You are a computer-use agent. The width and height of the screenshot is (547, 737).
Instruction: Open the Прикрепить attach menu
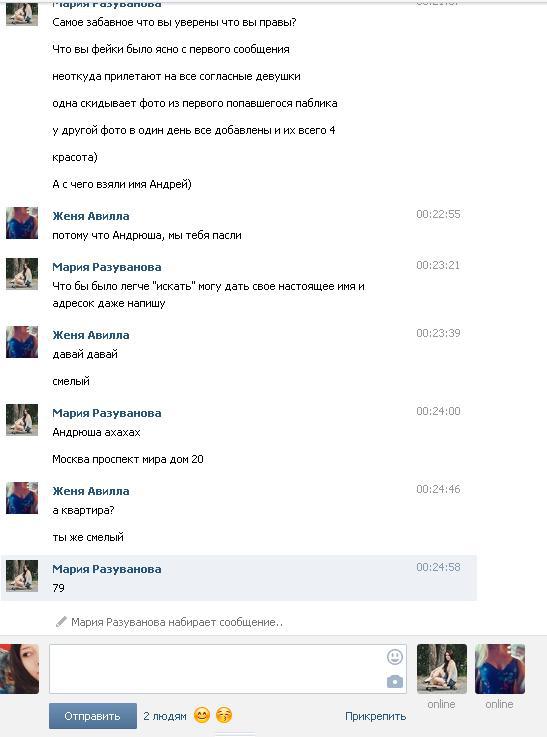point(375,716)
